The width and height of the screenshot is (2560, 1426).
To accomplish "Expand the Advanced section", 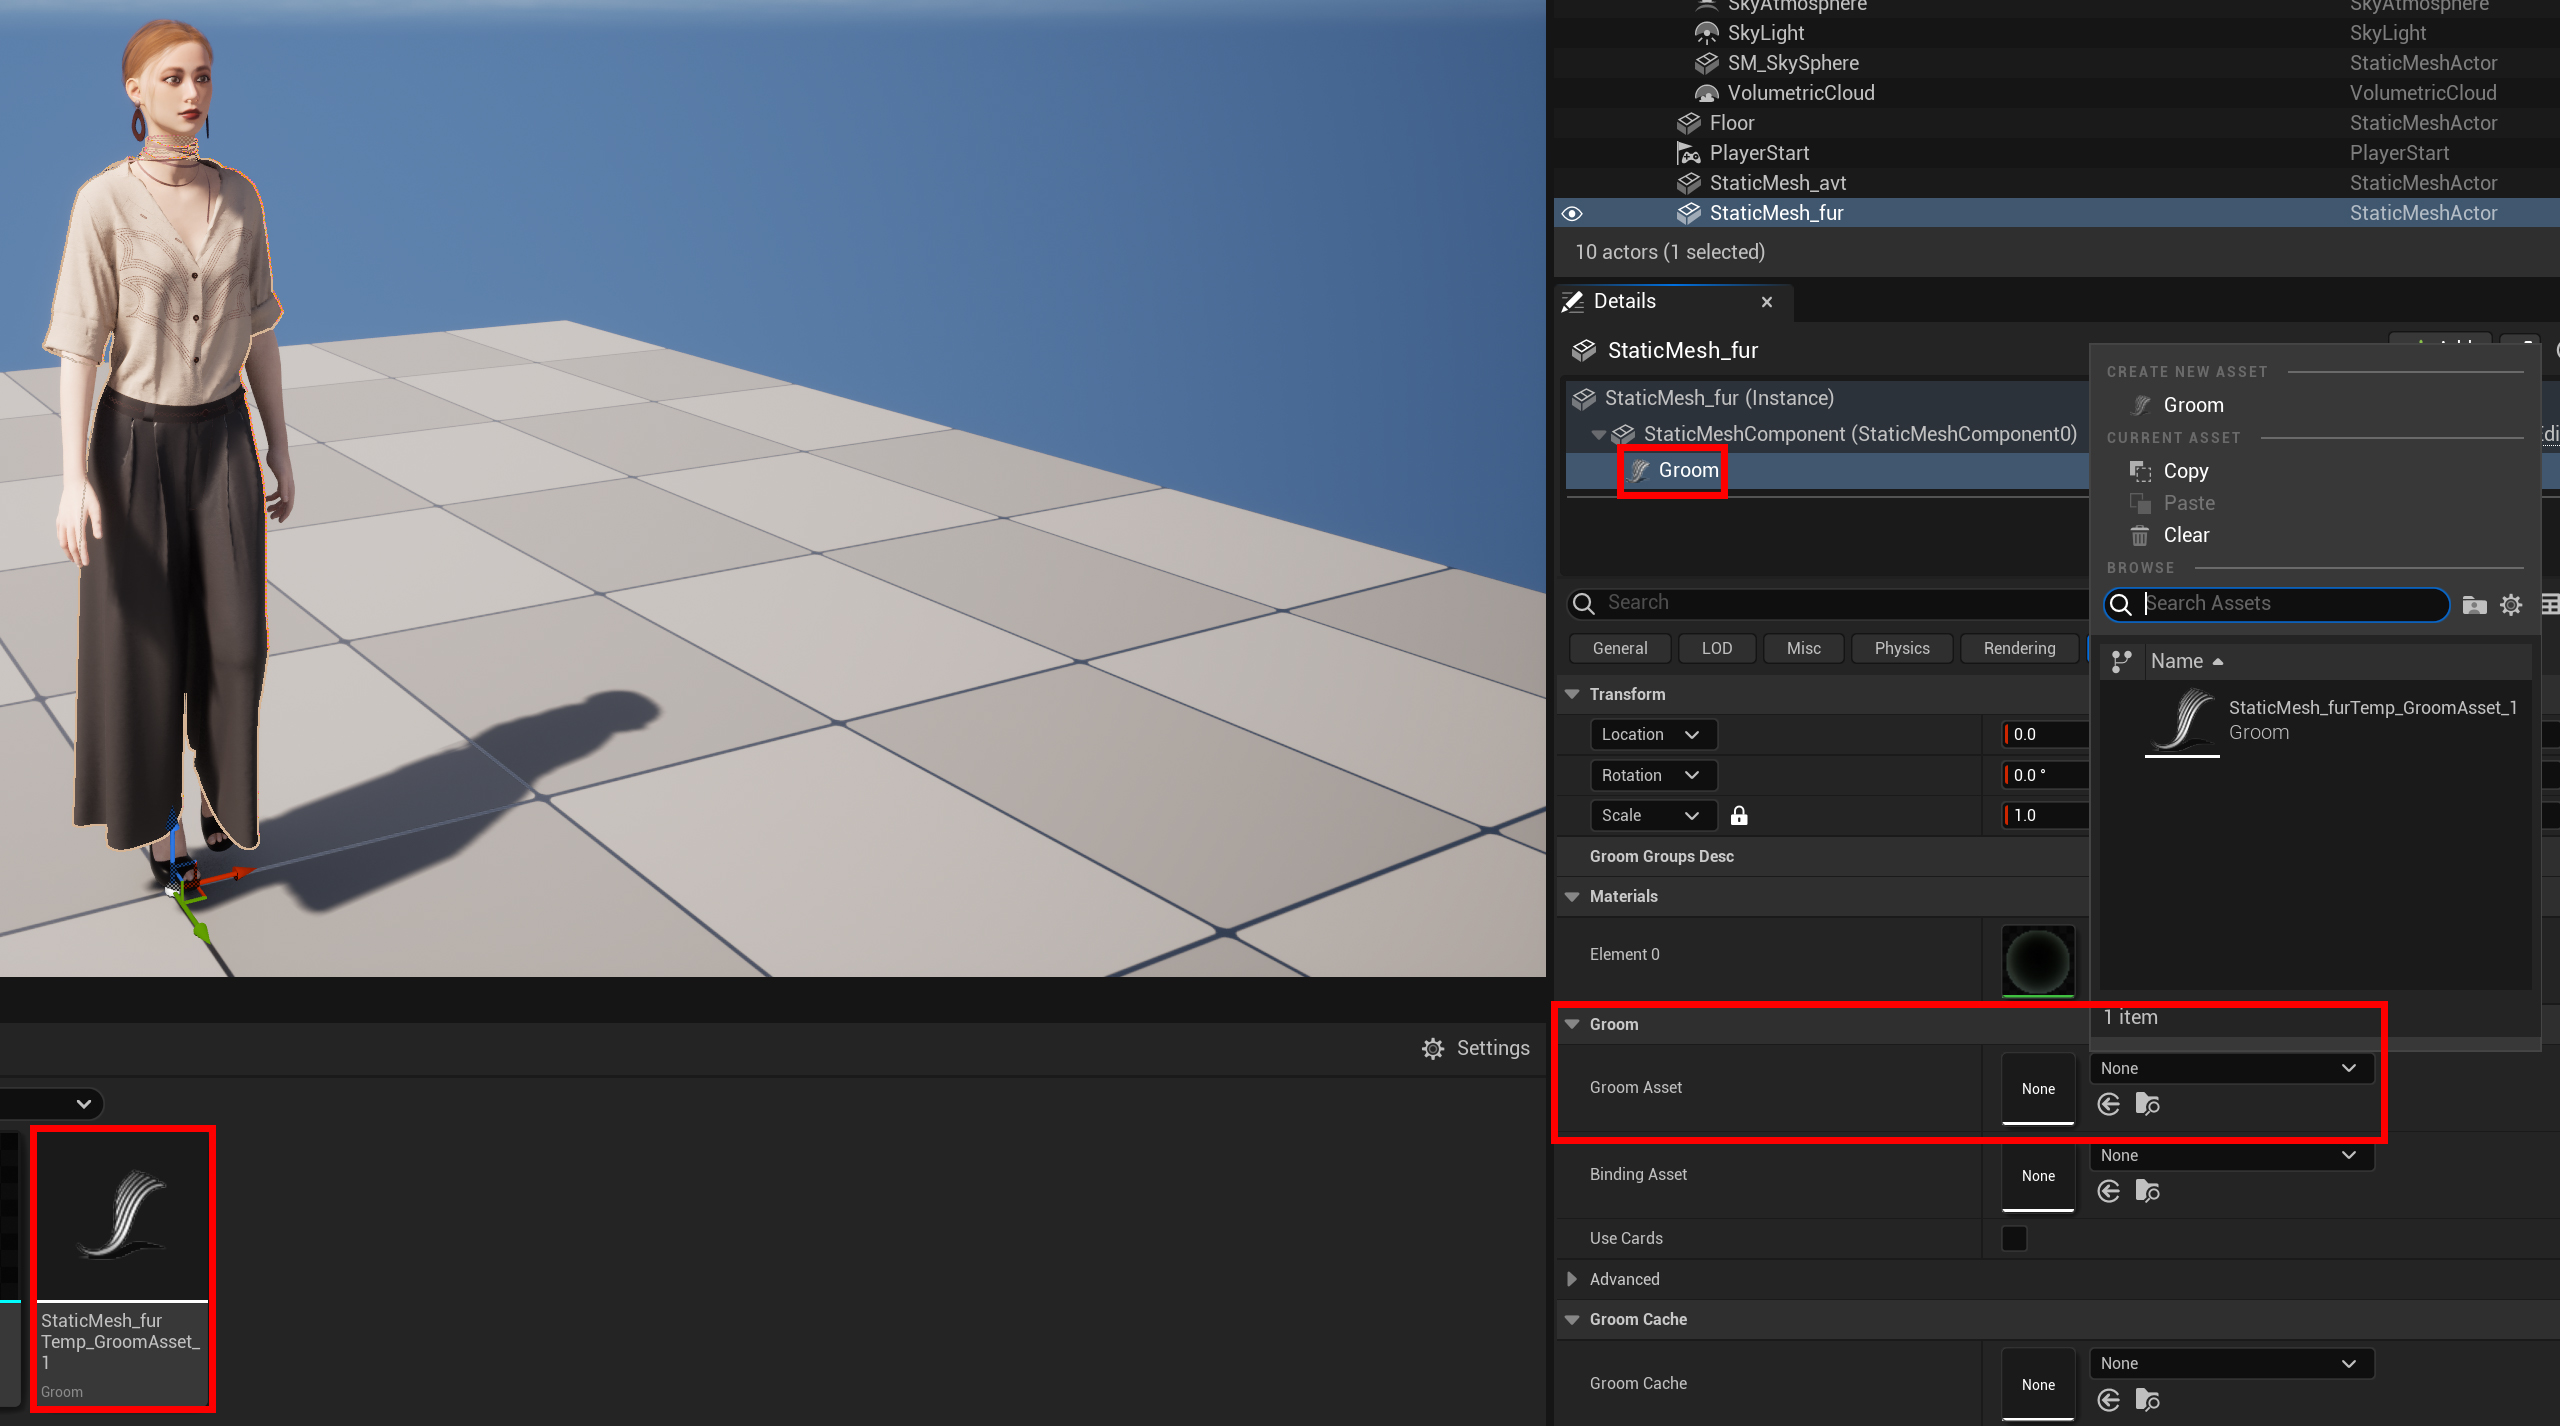I will pos(1572,1279).
